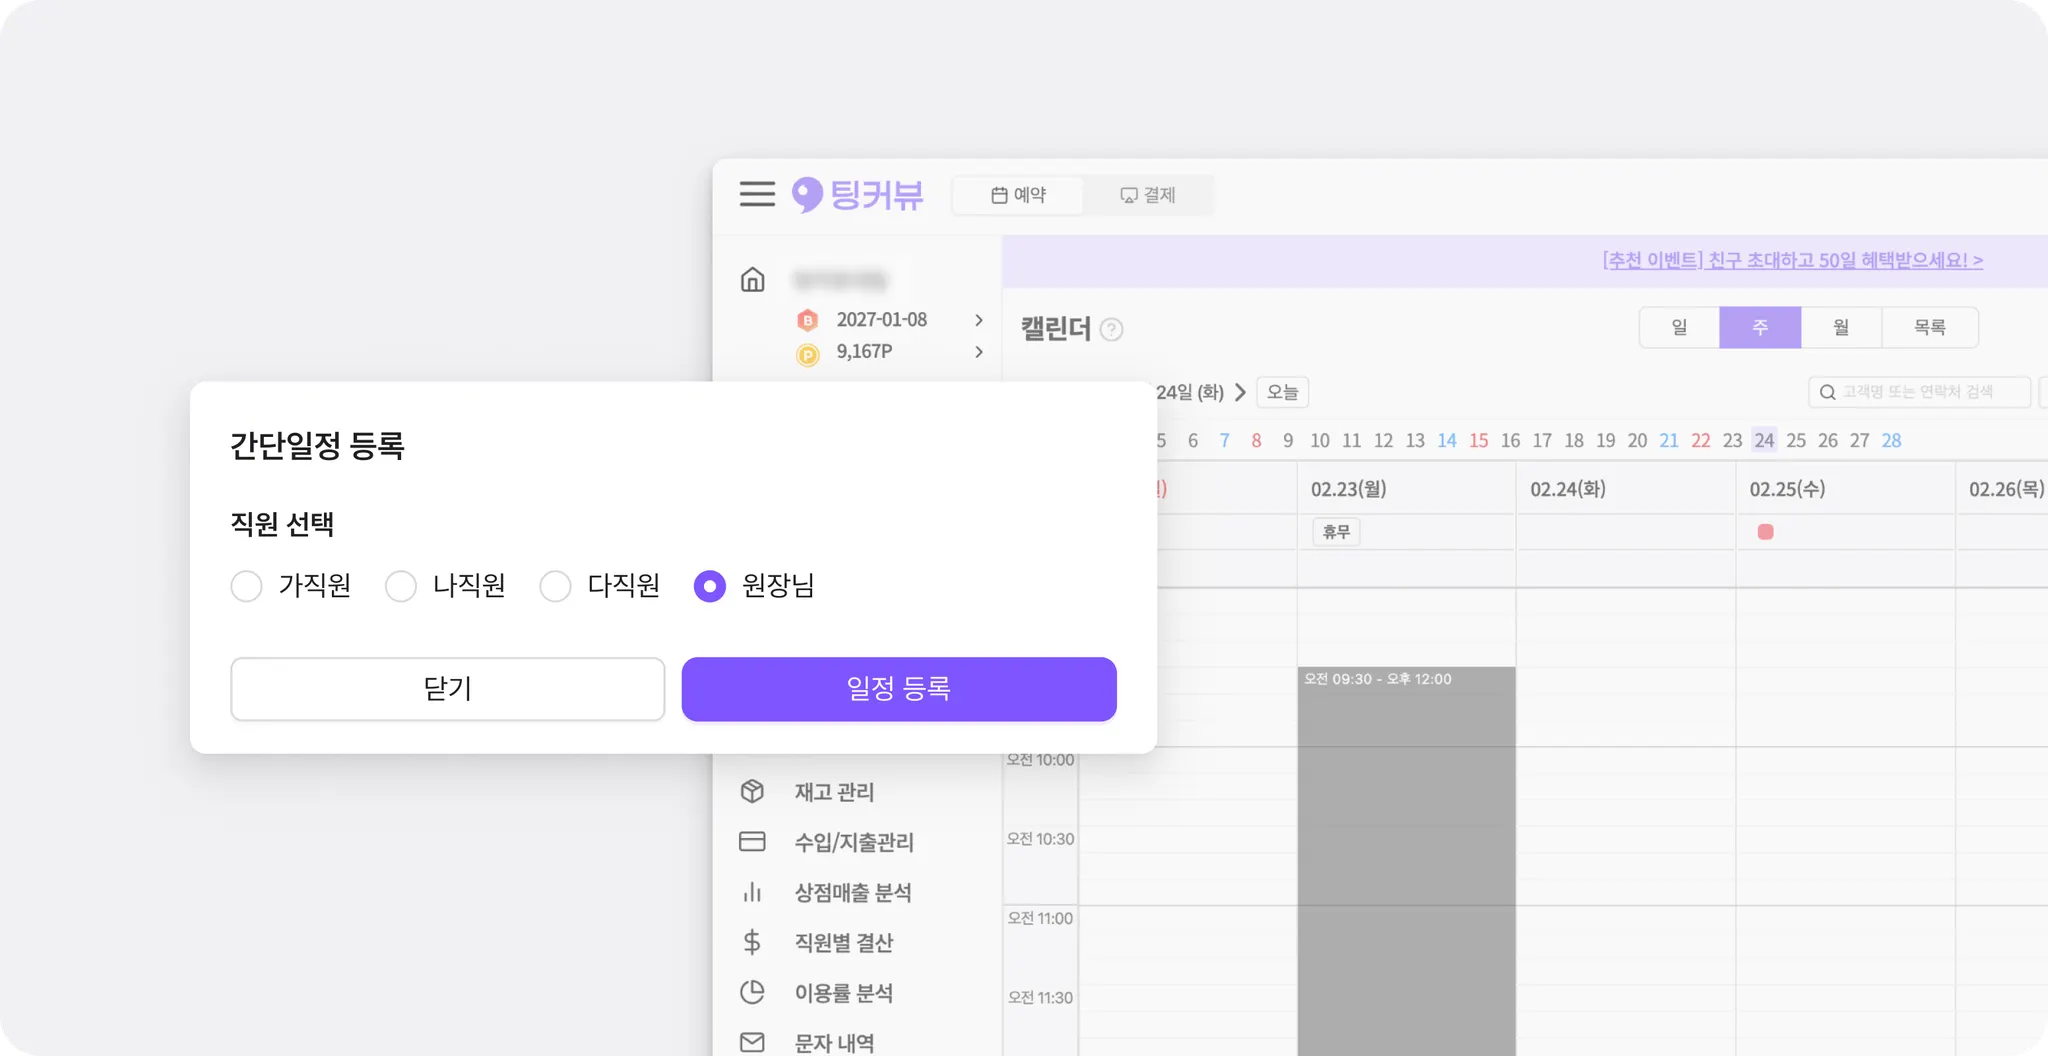Click the 휴무 tag on 02.23
This screenshot has height=1056, width=2048.
[1336, 532]
